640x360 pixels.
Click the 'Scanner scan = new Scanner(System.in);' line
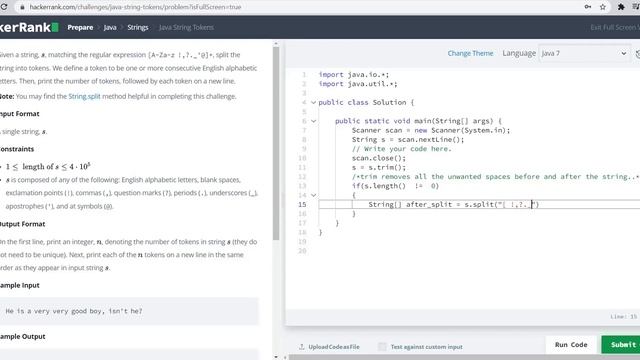click(431, 130)
